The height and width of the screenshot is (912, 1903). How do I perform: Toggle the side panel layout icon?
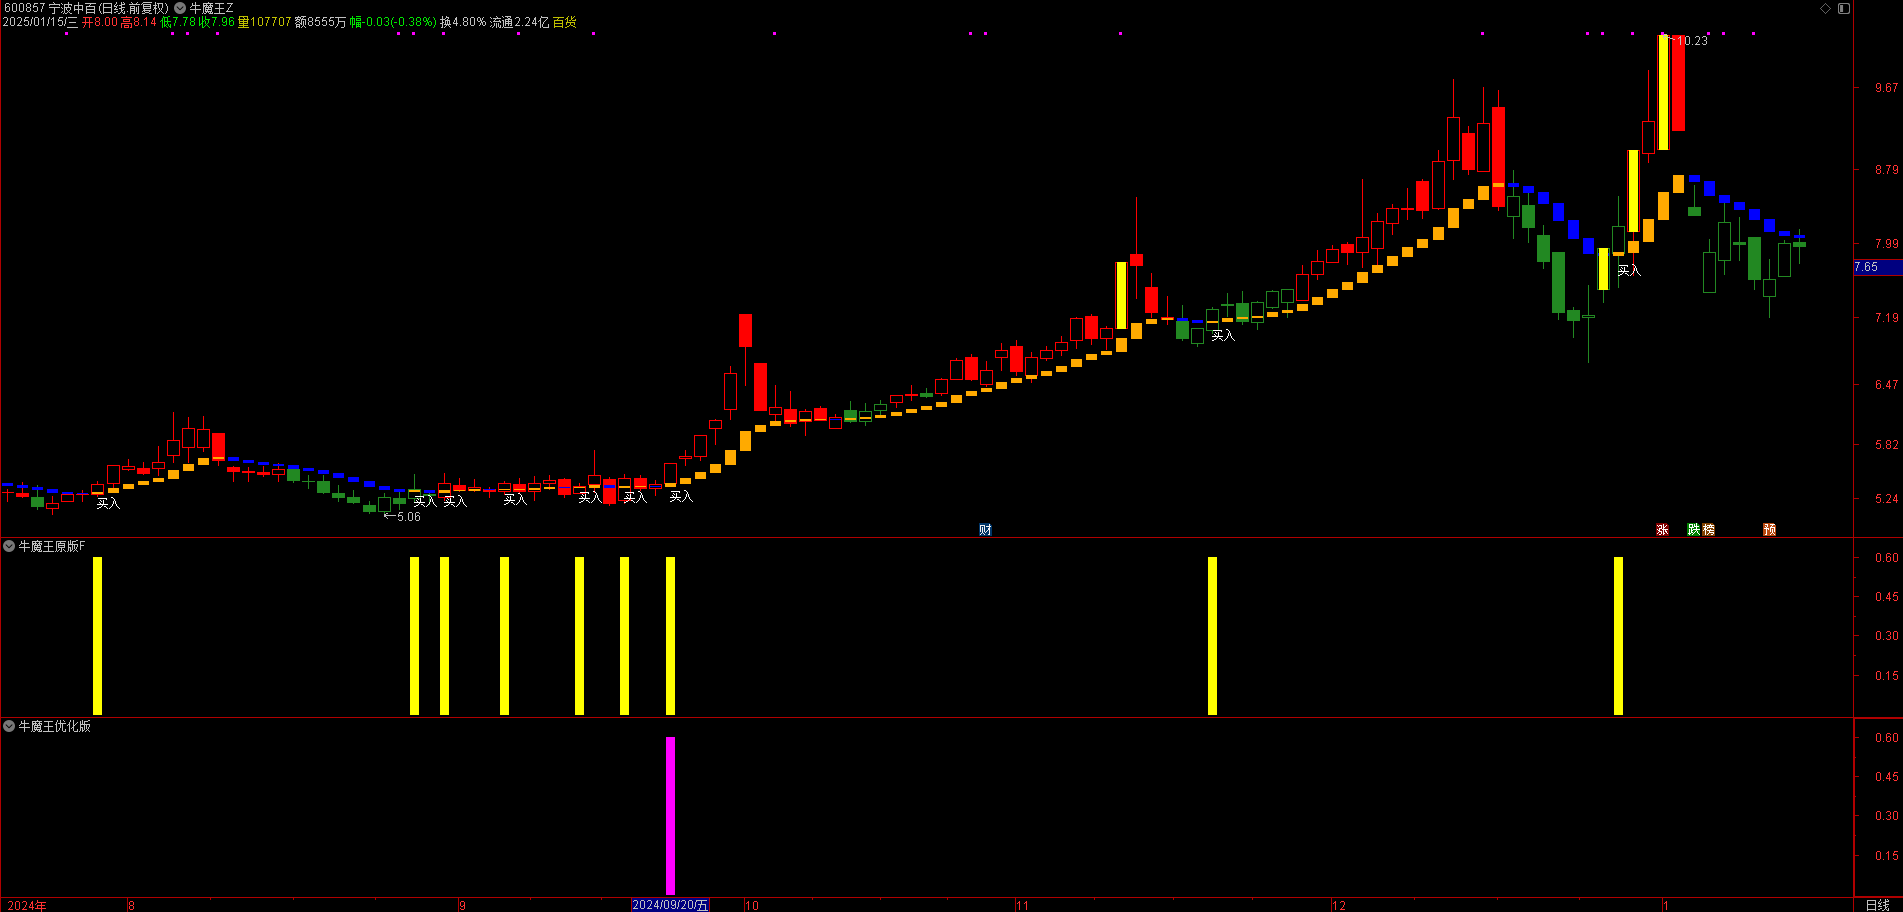[1844, 8]
